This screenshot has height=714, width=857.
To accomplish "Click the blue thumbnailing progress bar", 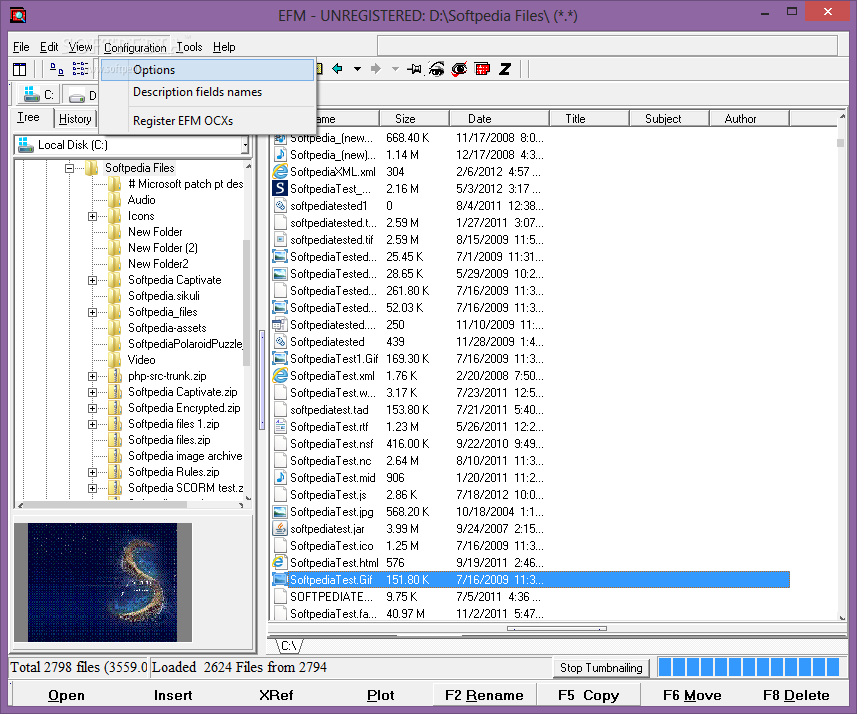I will point(749,668).
